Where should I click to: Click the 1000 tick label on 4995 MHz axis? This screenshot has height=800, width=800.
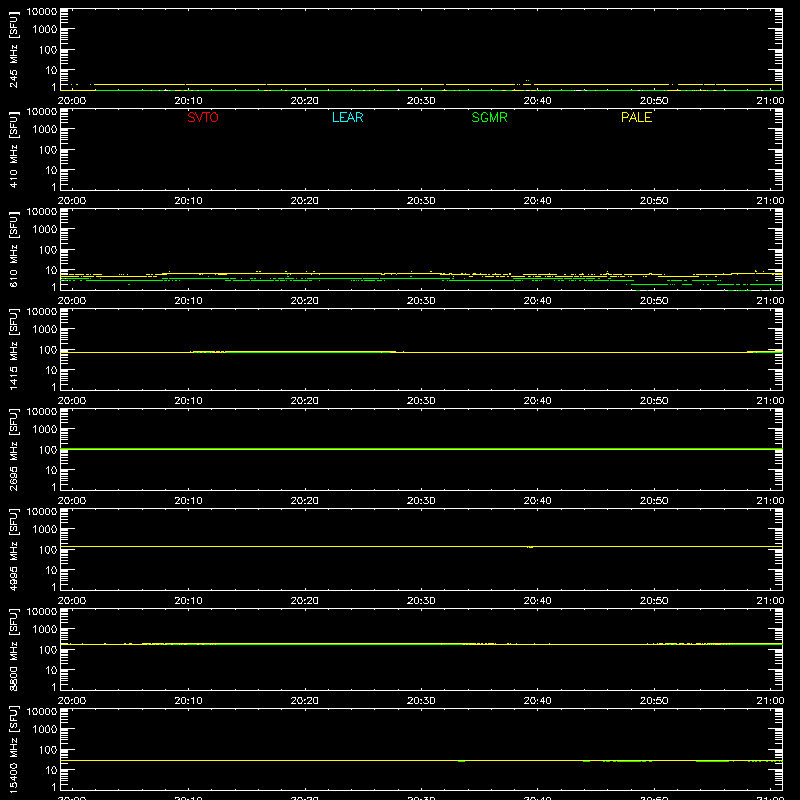pos(45,530)
